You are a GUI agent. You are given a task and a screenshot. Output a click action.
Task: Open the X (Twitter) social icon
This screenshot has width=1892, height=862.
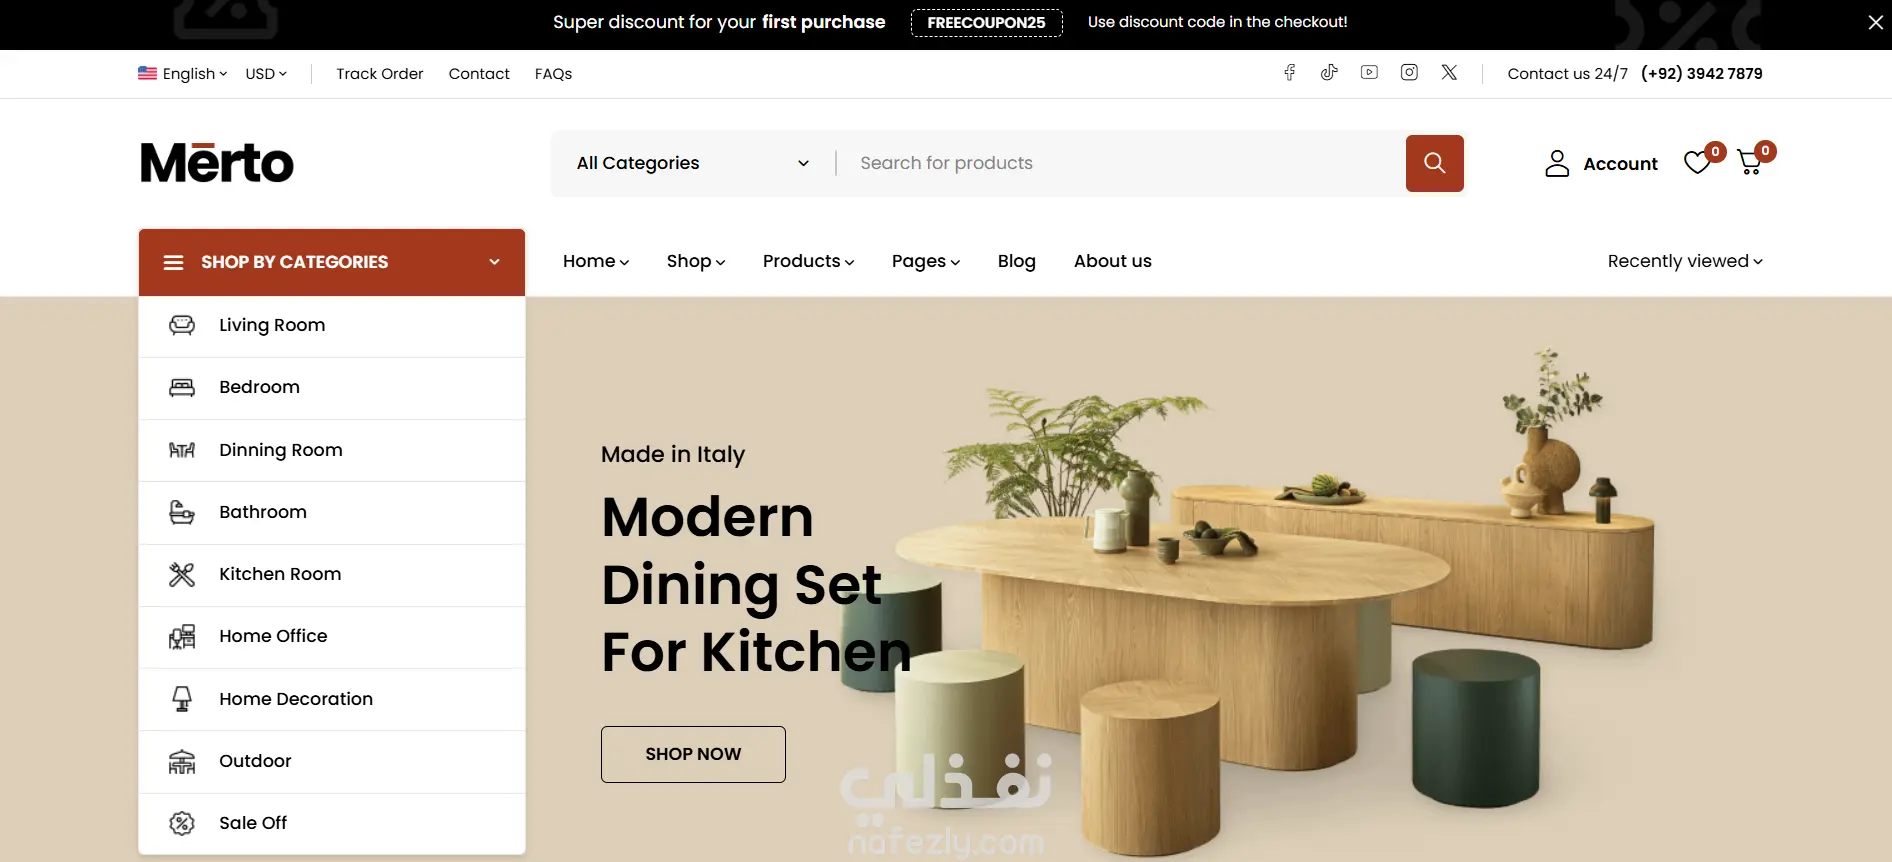1449,72
